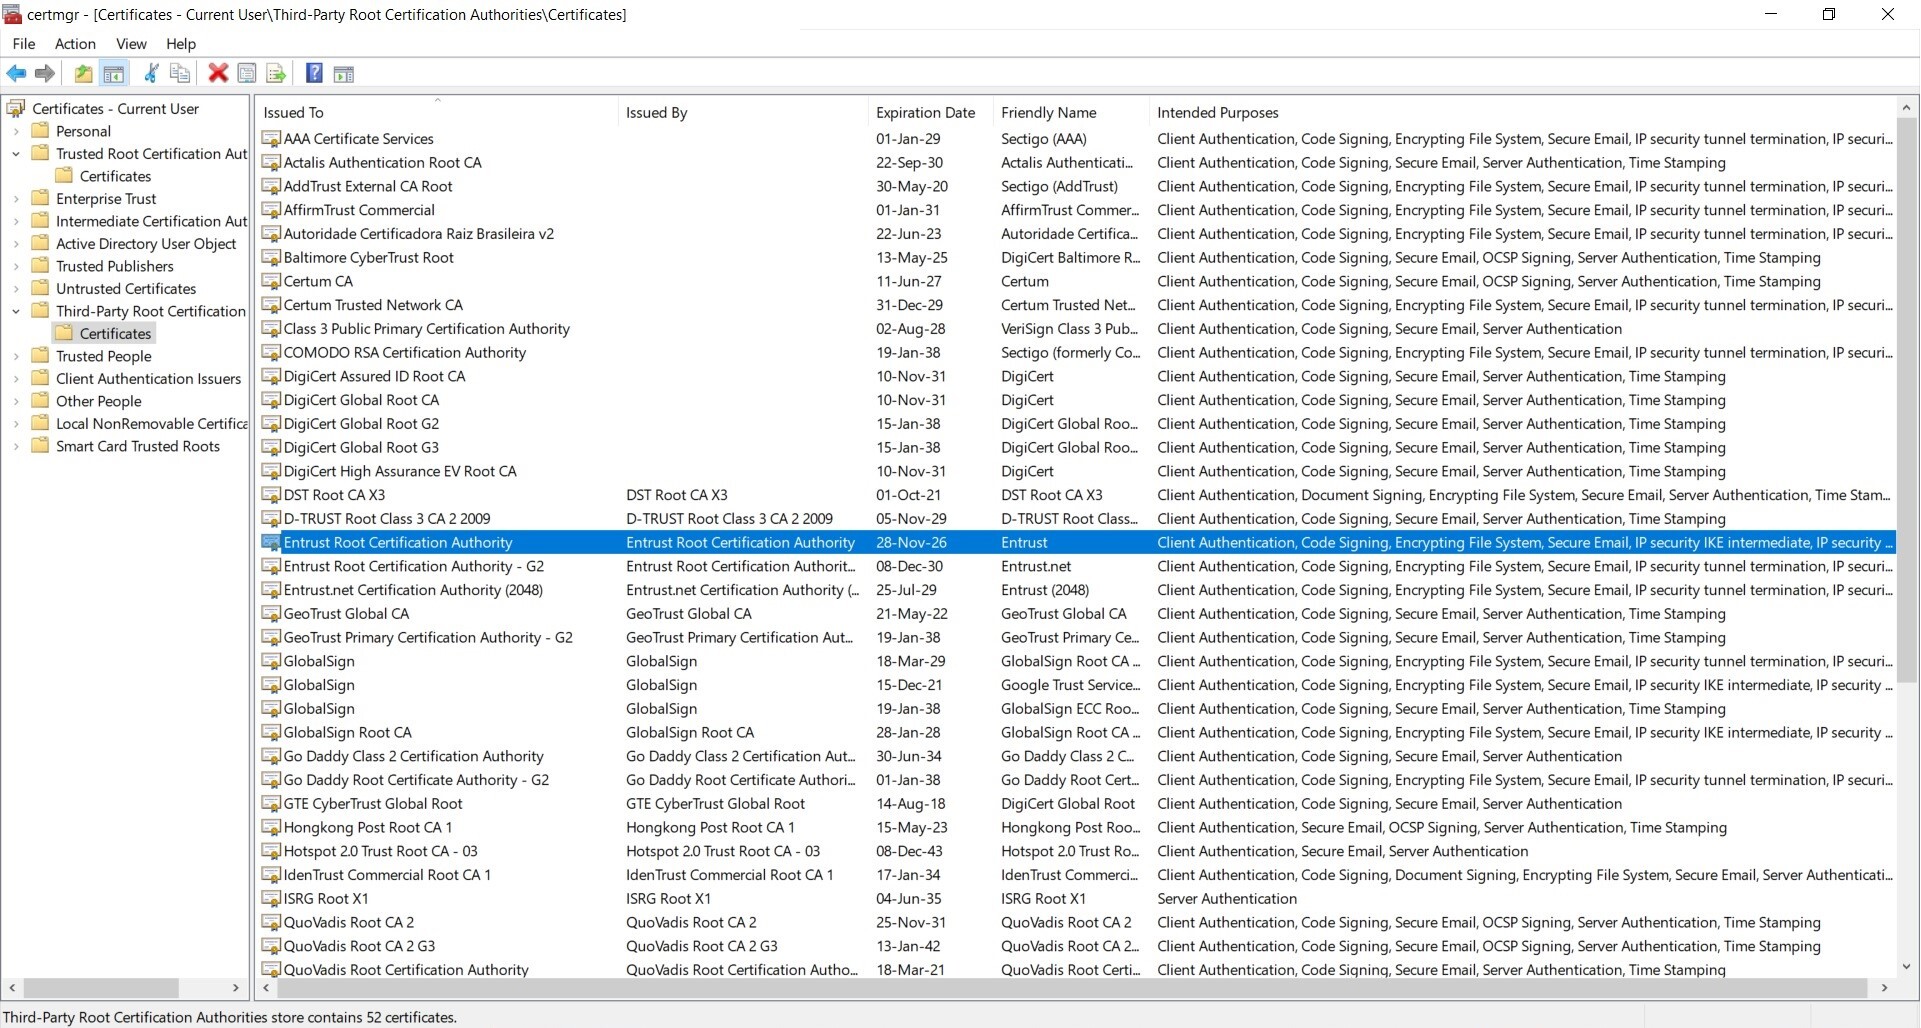Open the Help toolbar icon

click(x=314, y=73)
